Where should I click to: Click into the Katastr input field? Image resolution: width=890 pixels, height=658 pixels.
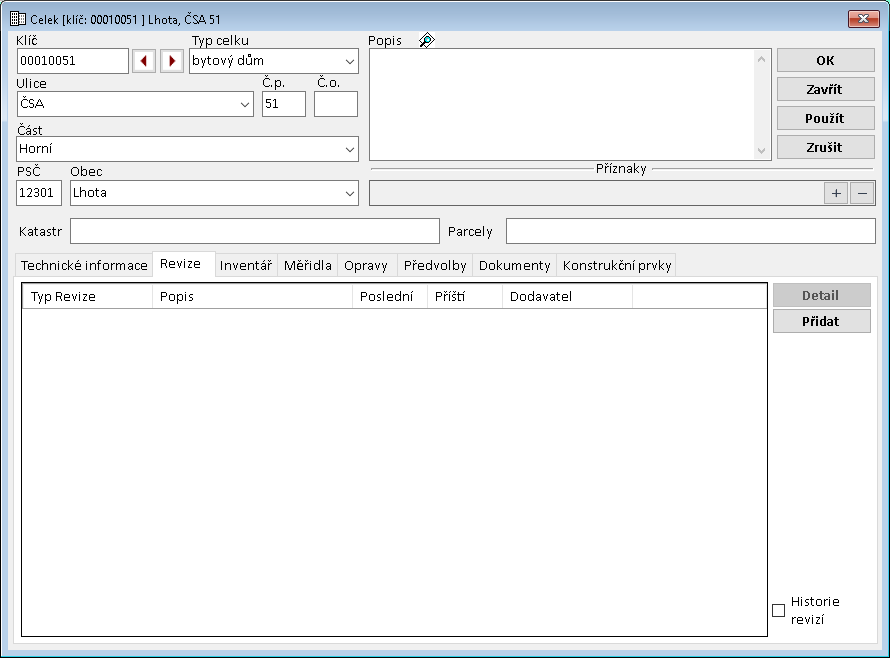tap(254, 231)
